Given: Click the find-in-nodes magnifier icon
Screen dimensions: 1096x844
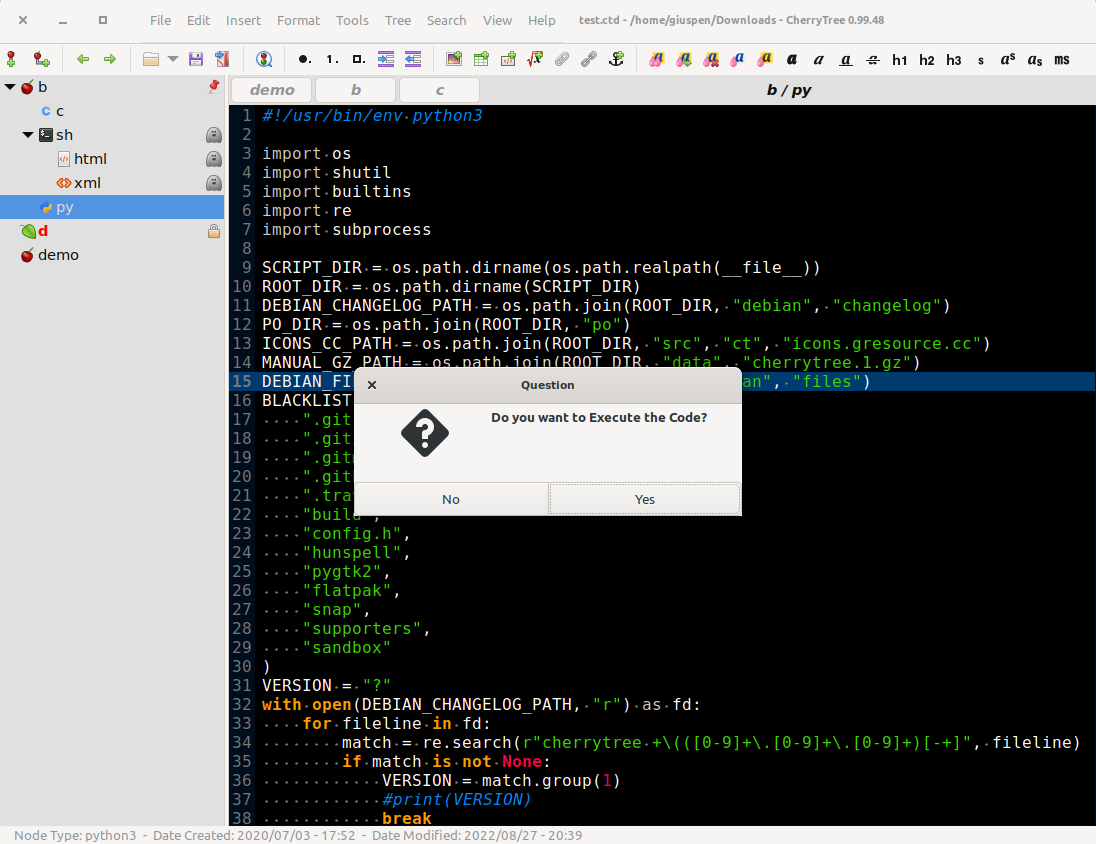Looking at the screenshot, I should [x=264, y=60].
